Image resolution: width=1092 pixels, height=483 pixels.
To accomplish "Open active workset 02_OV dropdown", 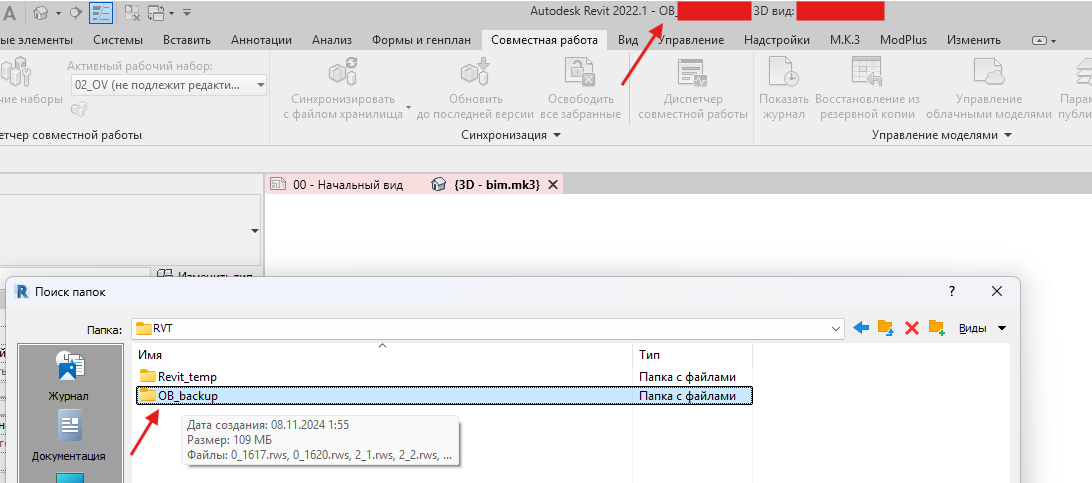I will click(x=169, y=86).
